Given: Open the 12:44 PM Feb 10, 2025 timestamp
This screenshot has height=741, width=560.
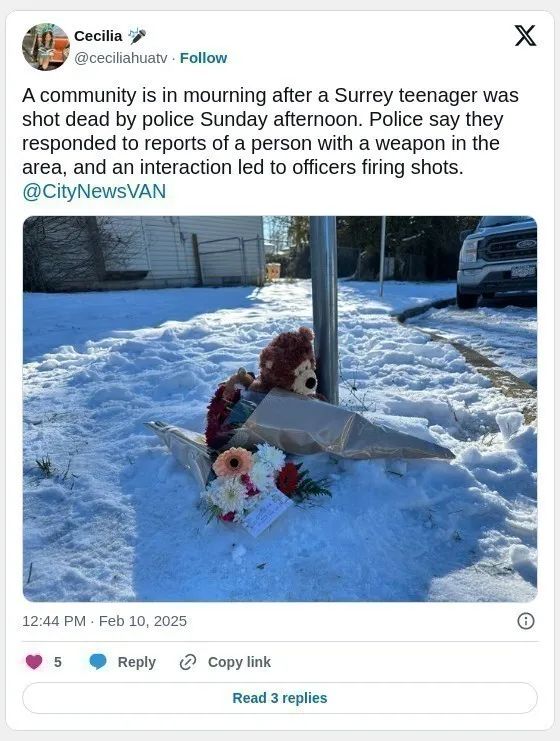Looking at the screenshot, I should click(x=104, y=620).
